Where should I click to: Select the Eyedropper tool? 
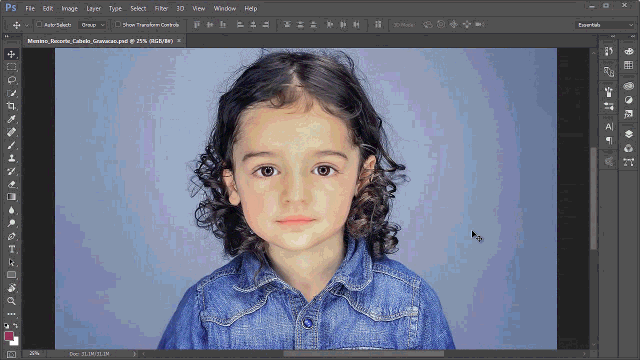11,119
